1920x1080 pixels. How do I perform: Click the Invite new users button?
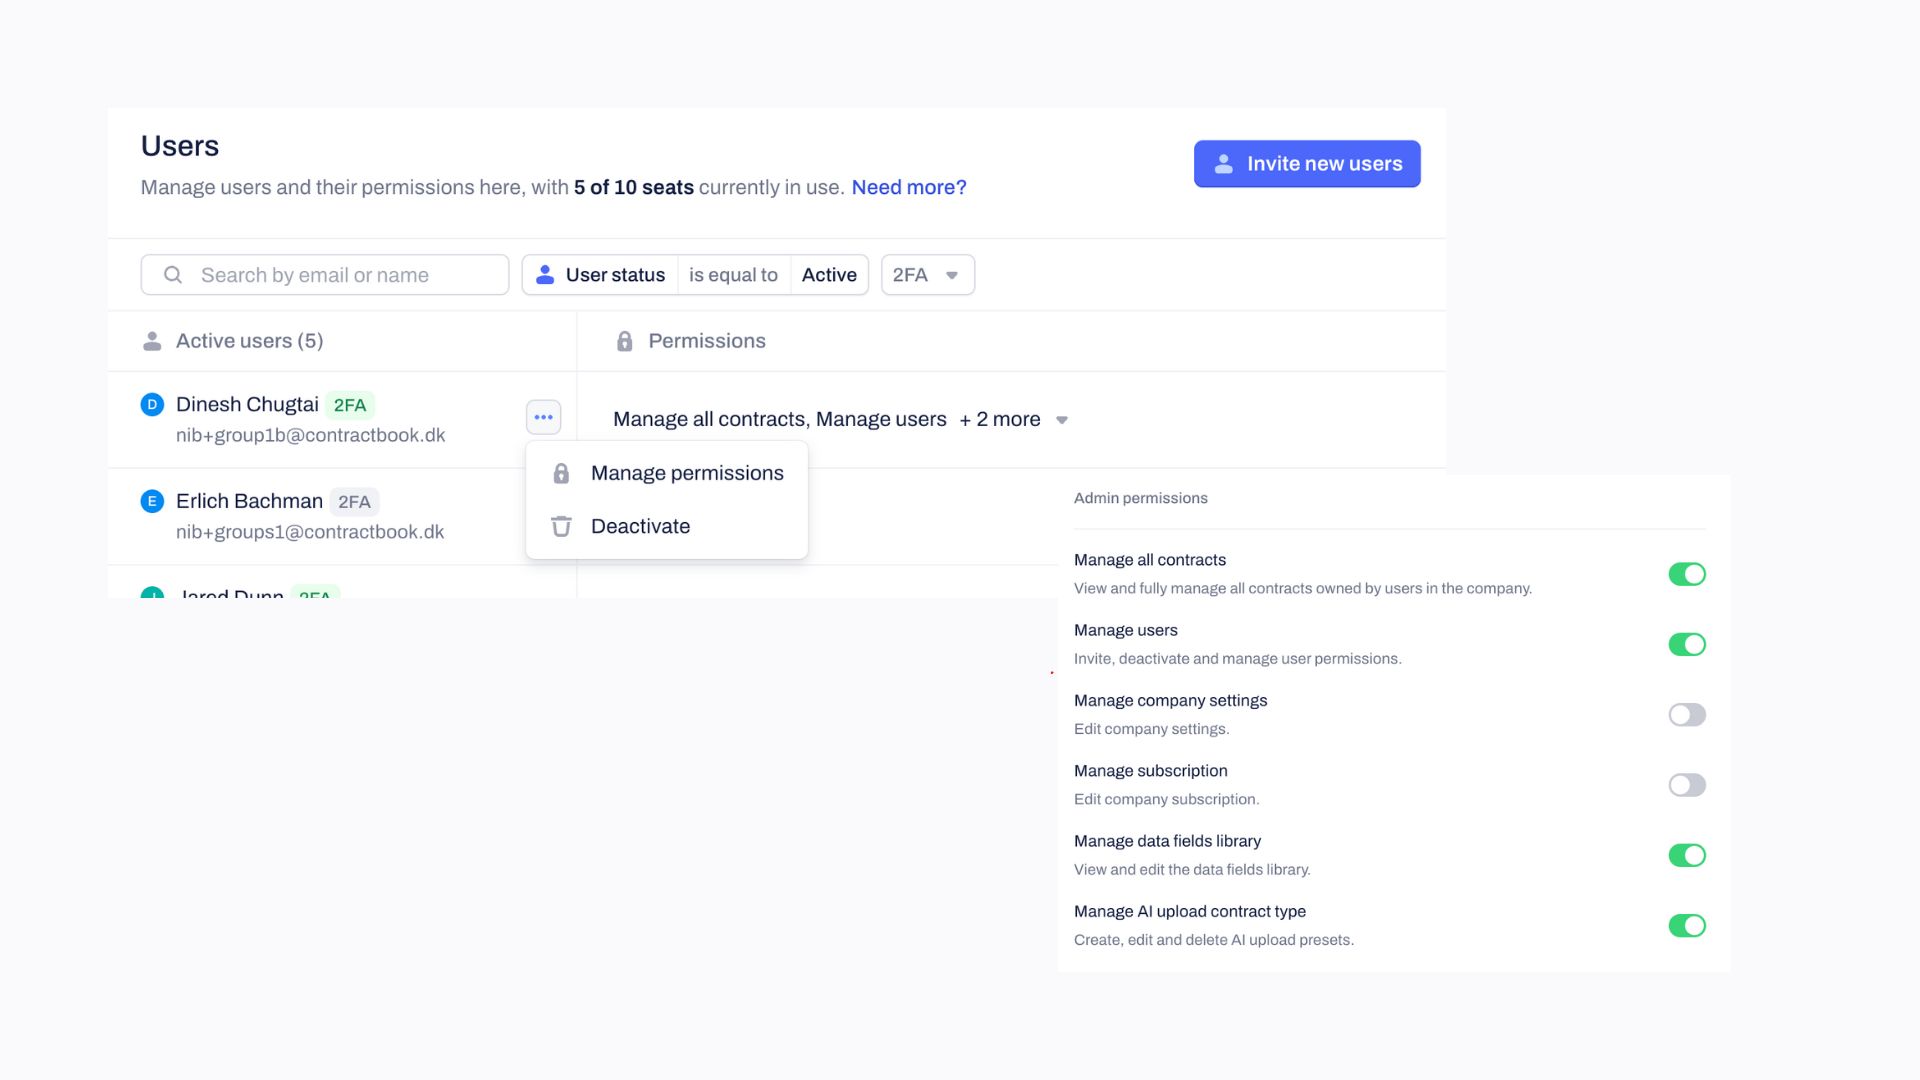coord(1306,163)
